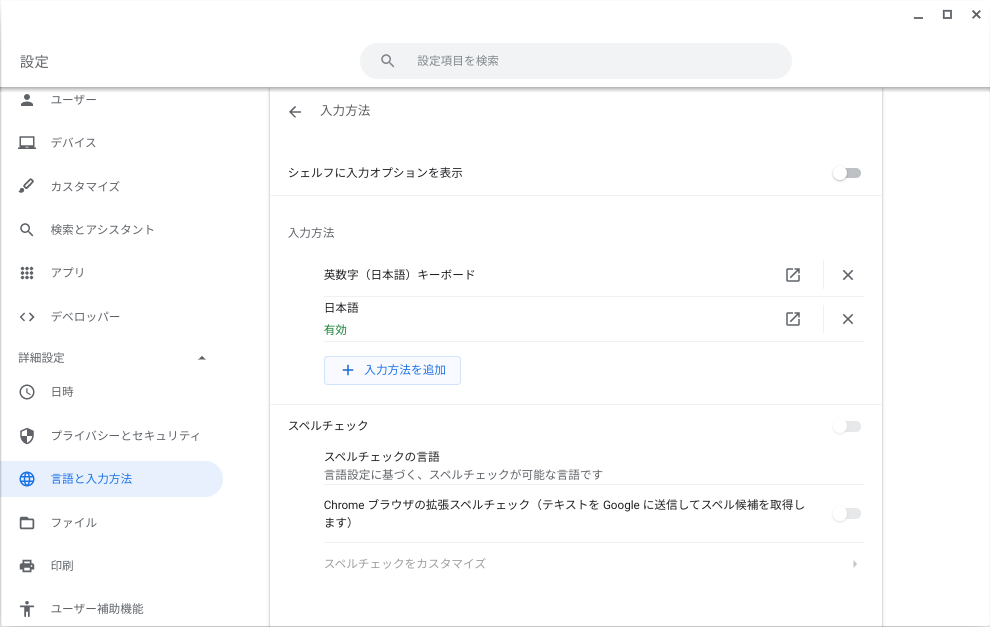This screenshot has width=990, height=627.
Task: Maximize the settings window
Action: click(947, 15)
